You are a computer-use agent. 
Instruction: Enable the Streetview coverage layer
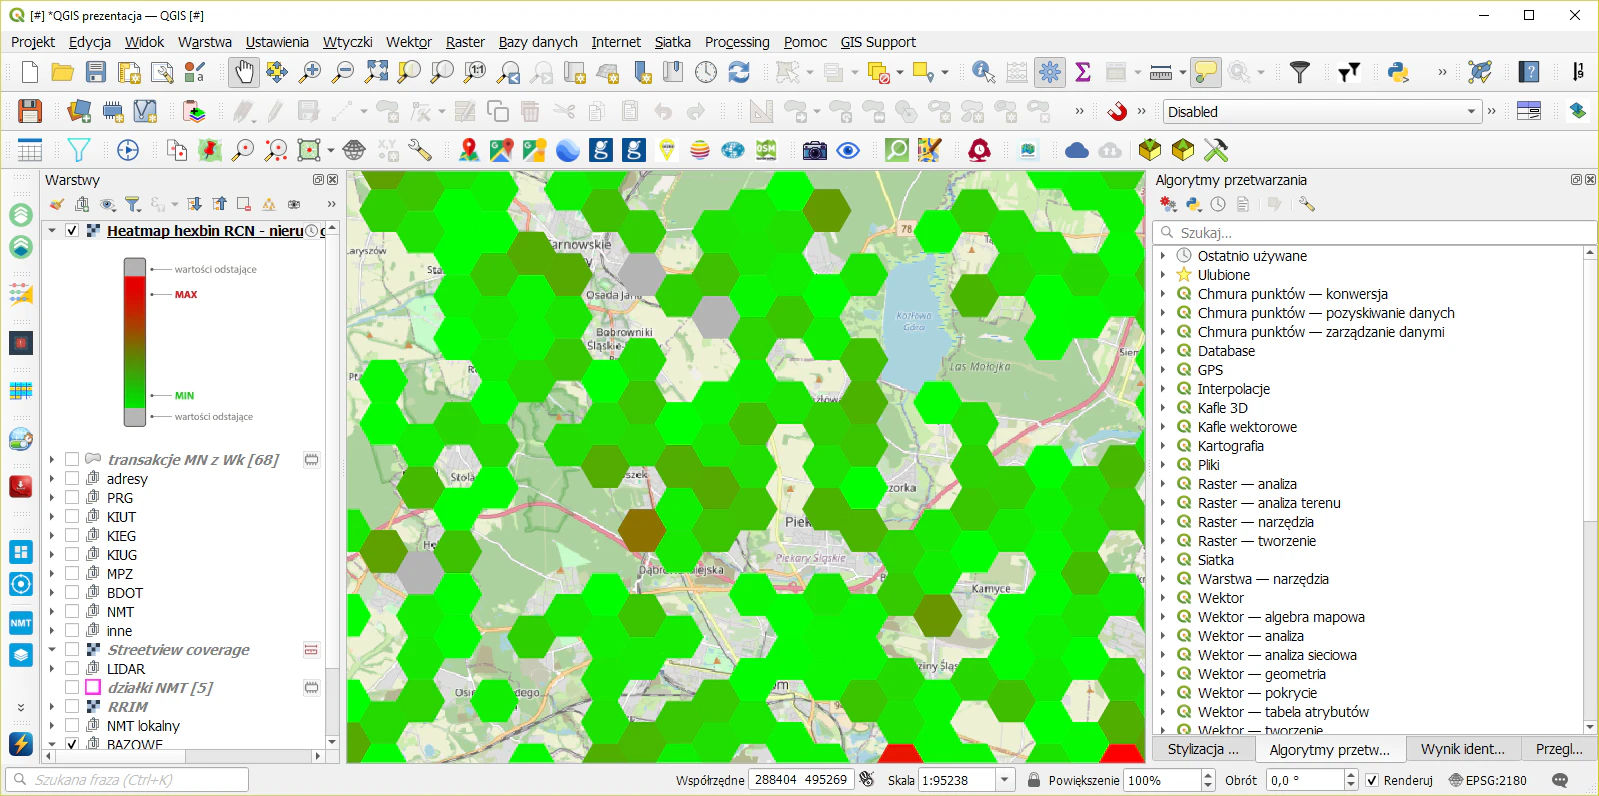72,650
